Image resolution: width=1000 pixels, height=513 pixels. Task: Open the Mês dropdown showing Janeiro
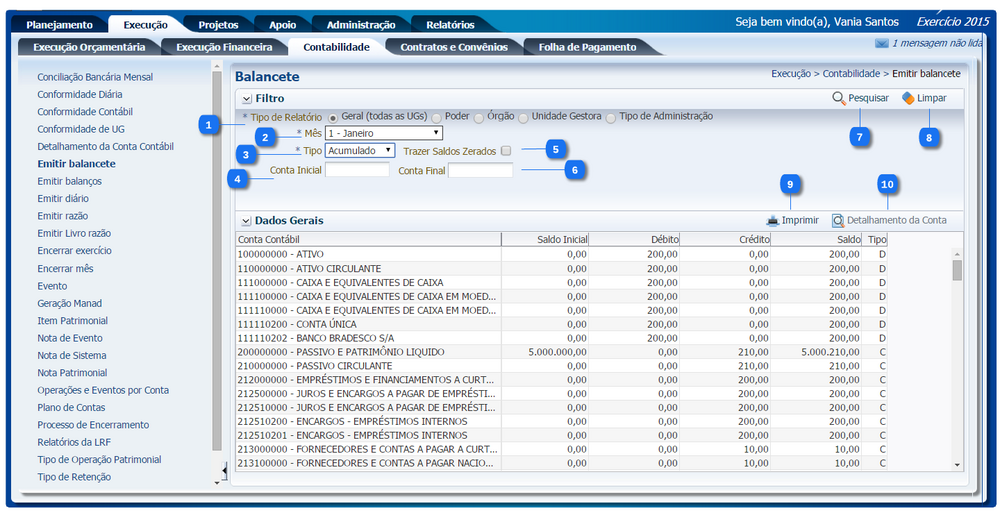coord(384,133)
